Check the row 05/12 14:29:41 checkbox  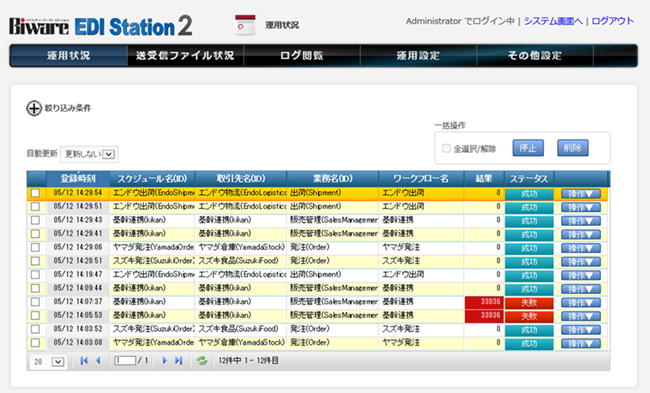pyautogui.click(x=36, y=234)
